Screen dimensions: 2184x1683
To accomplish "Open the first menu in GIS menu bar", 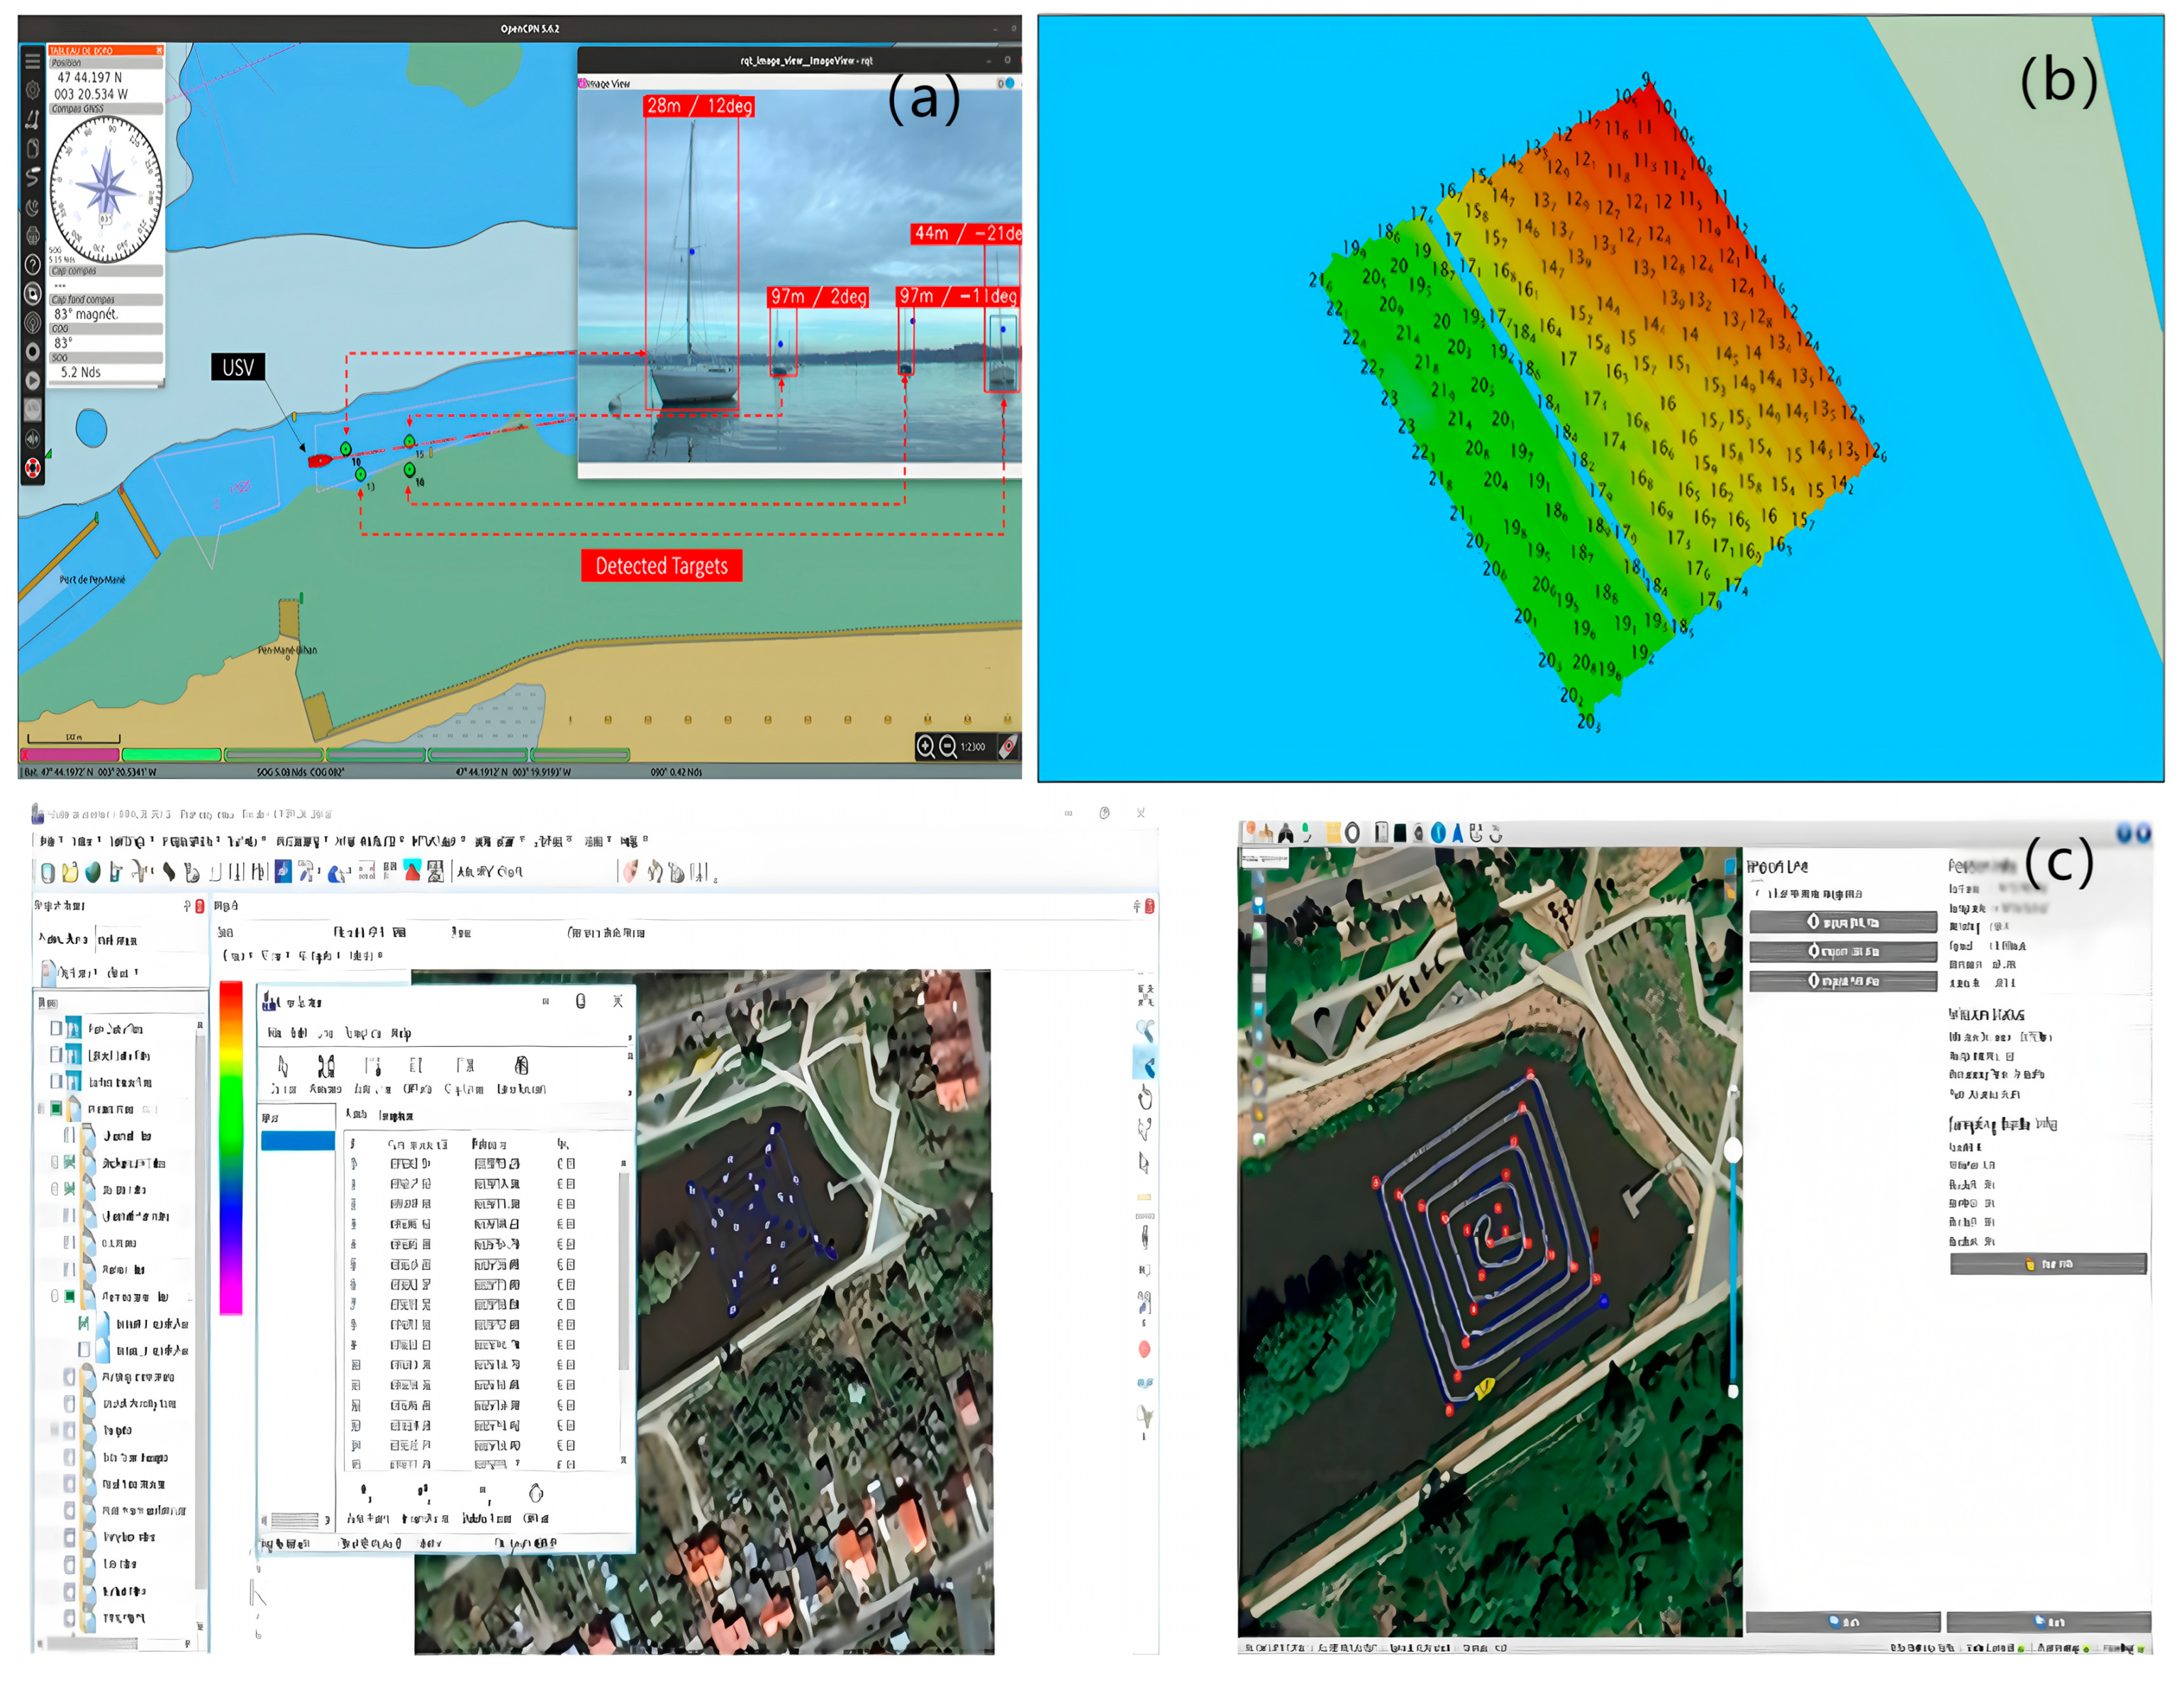I will tap(51, 841).
